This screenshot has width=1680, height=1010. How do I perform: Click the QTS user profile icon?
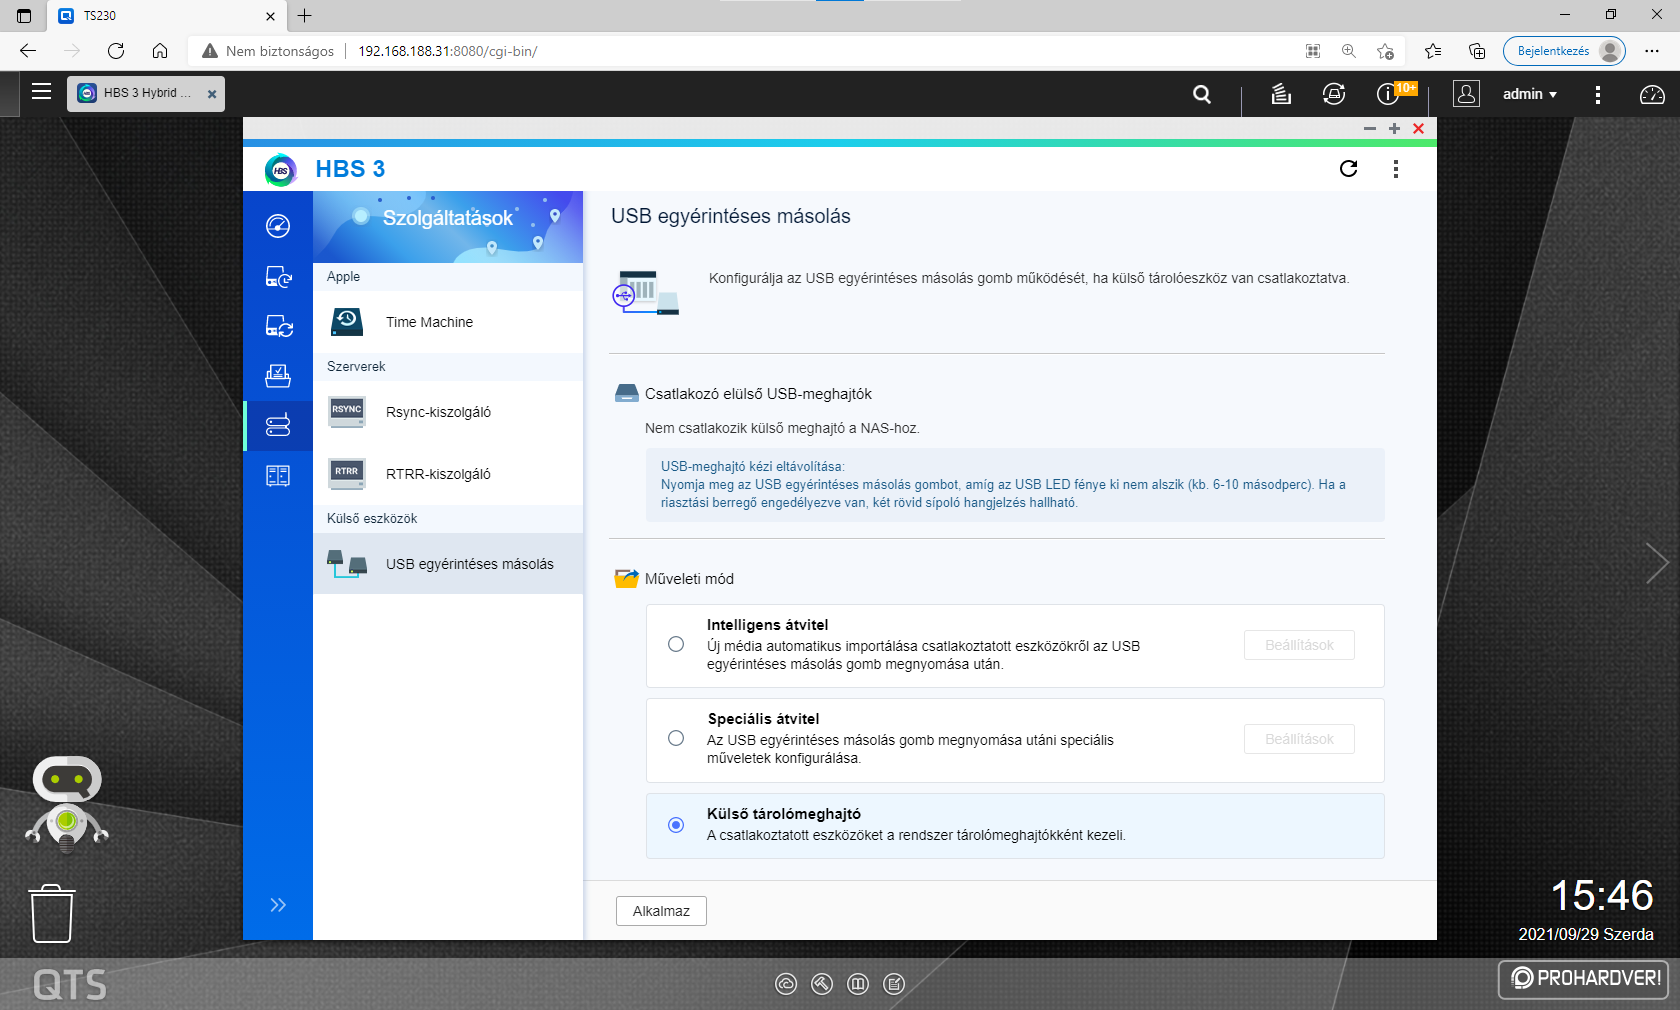tap(1466, 94)
